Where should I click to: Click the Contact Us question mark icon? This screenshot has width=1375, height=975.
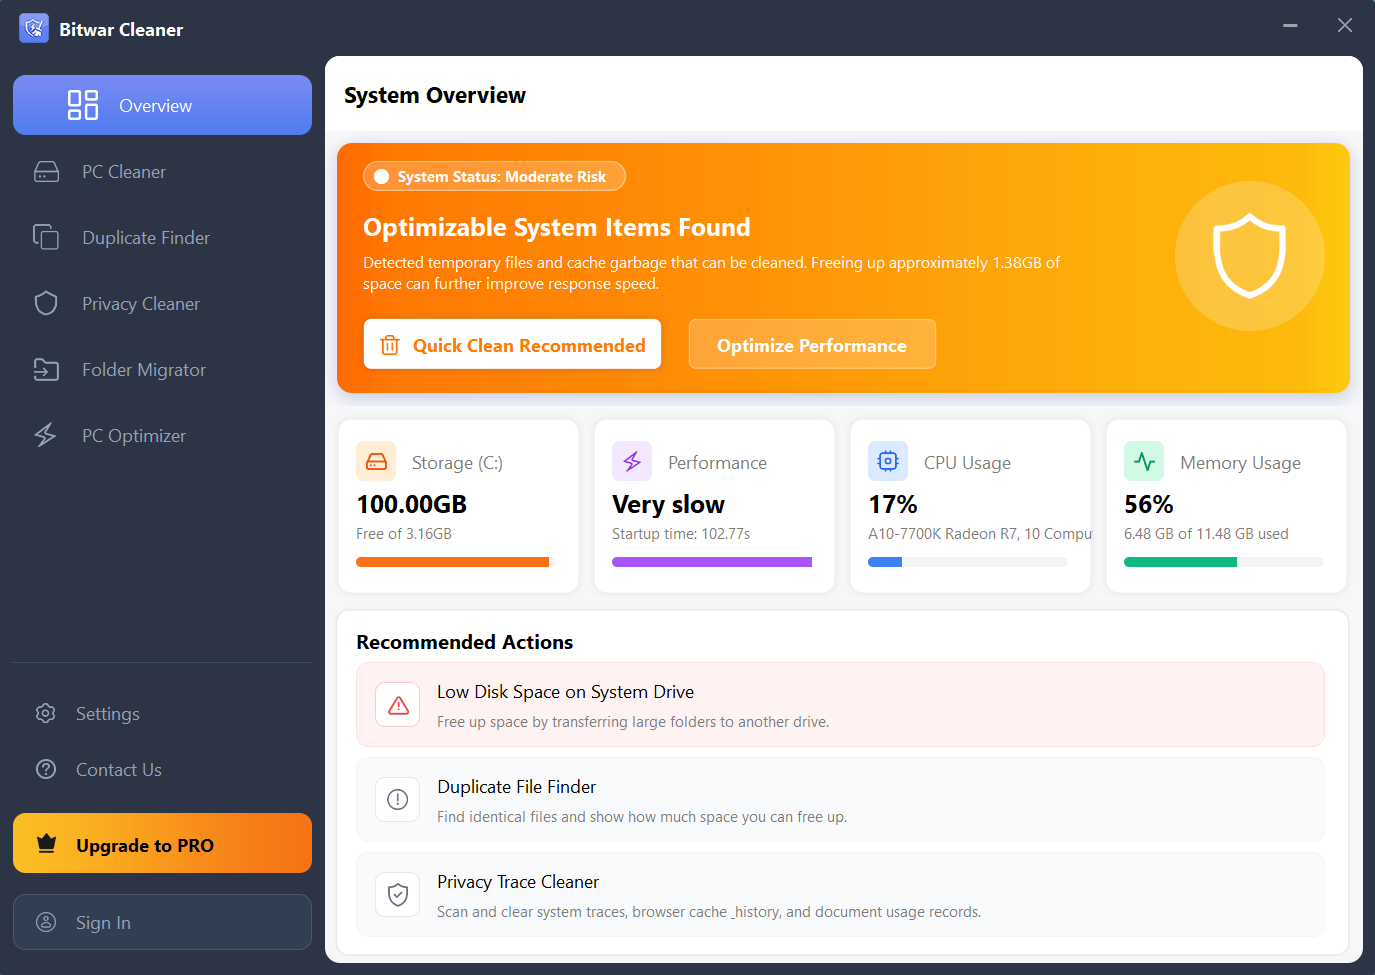point(46,769)
